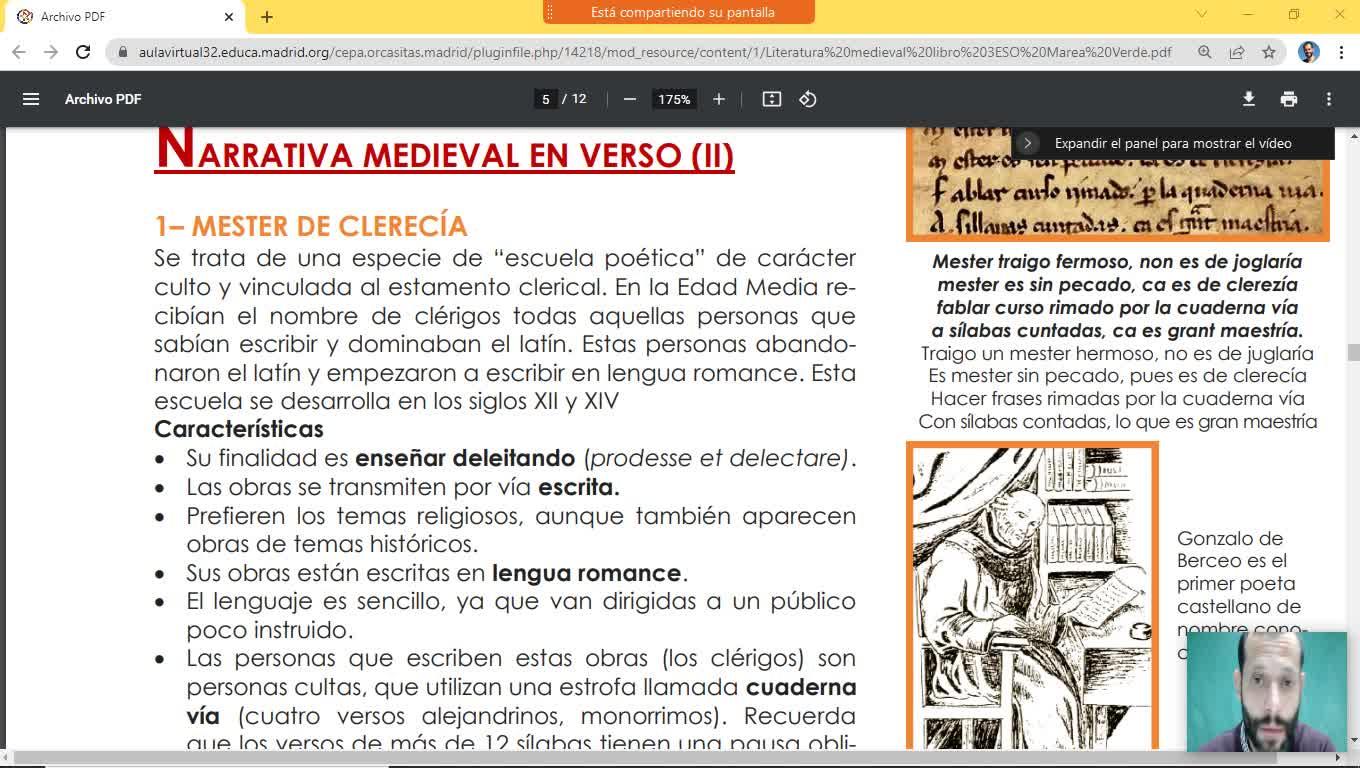This screenshot has height=768, width=1360.
Task: Click the screen sharing notification banner
Action: [679, 12]
